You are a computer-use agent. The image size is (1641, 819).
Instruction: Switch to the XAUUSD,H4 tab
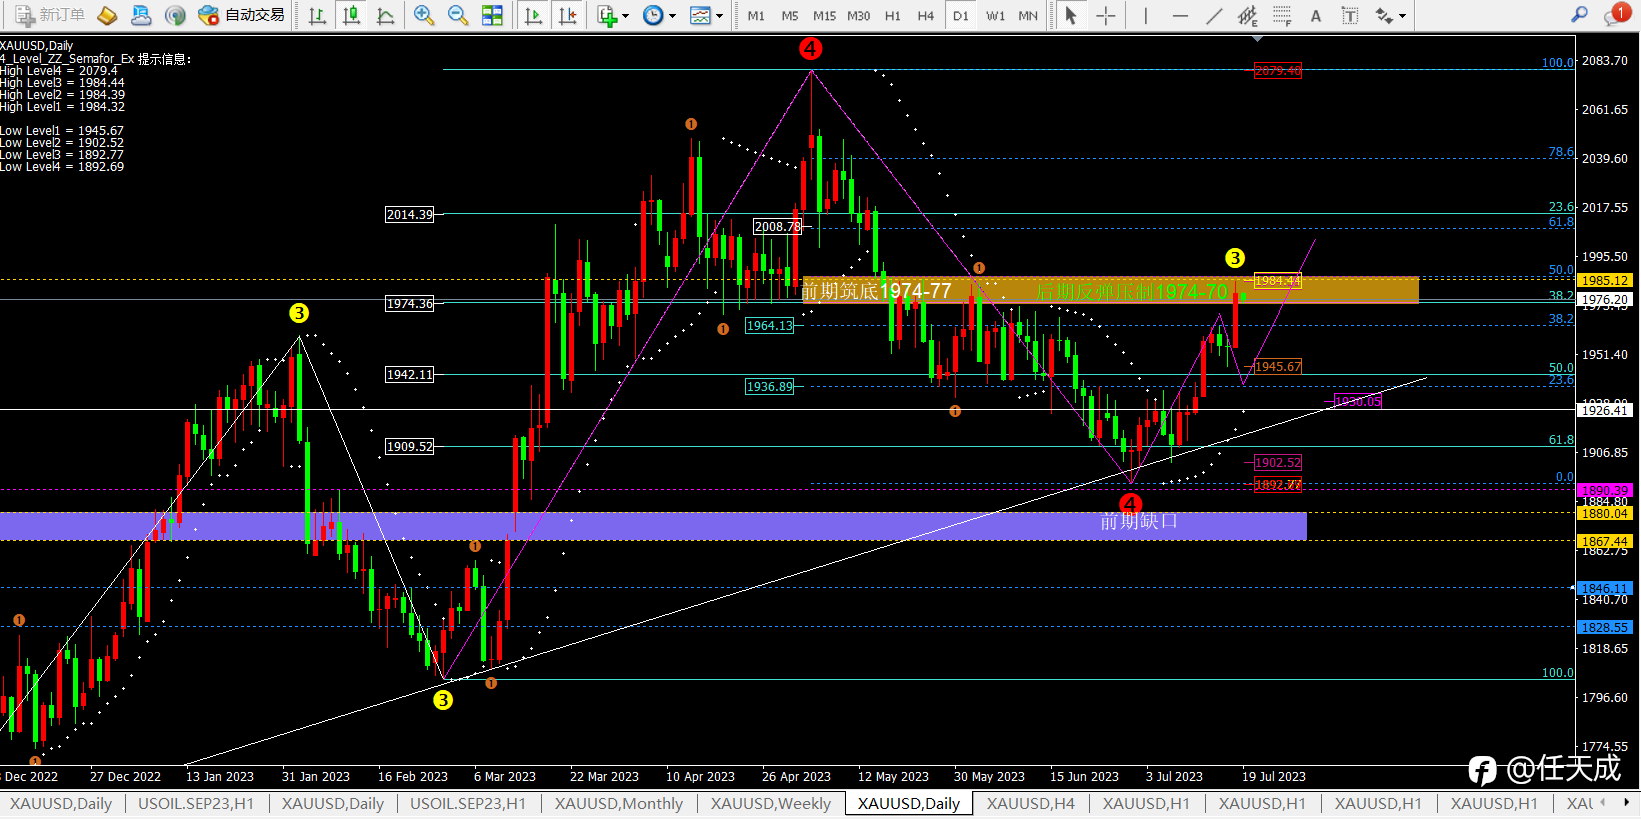[1031, 803]
